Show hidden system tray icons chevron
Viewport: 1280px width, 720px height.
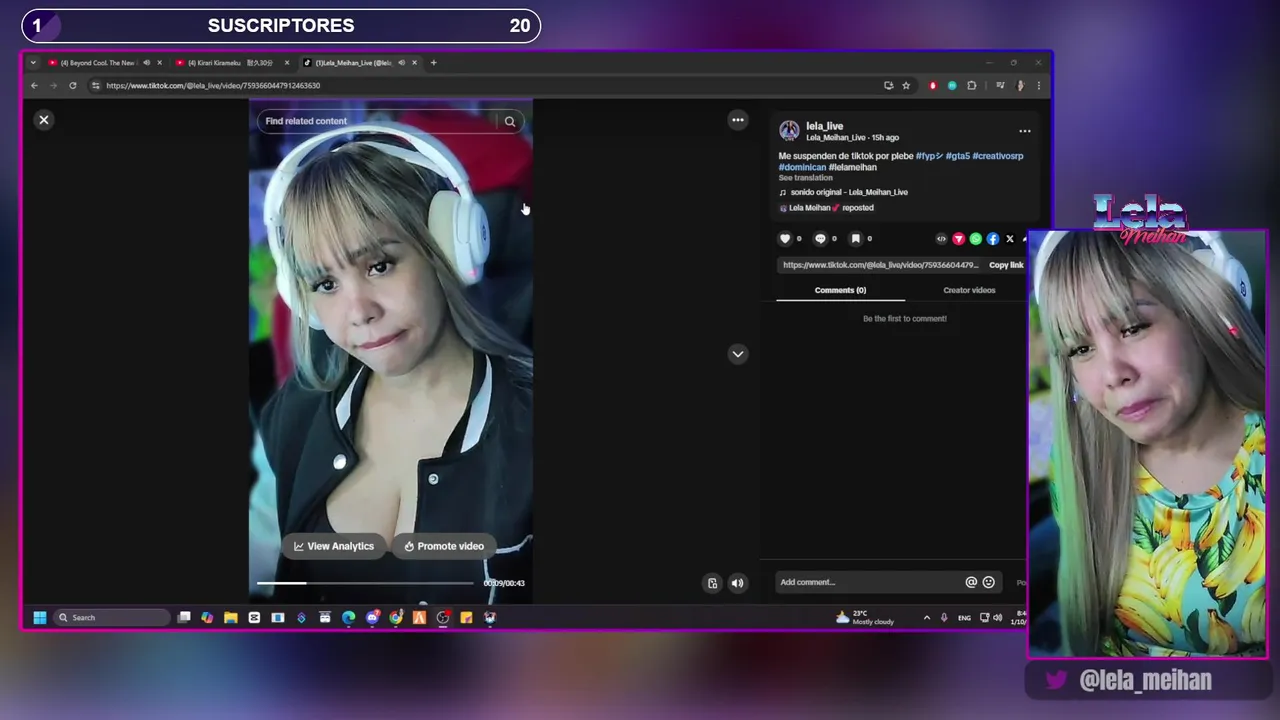coord(927,618)
